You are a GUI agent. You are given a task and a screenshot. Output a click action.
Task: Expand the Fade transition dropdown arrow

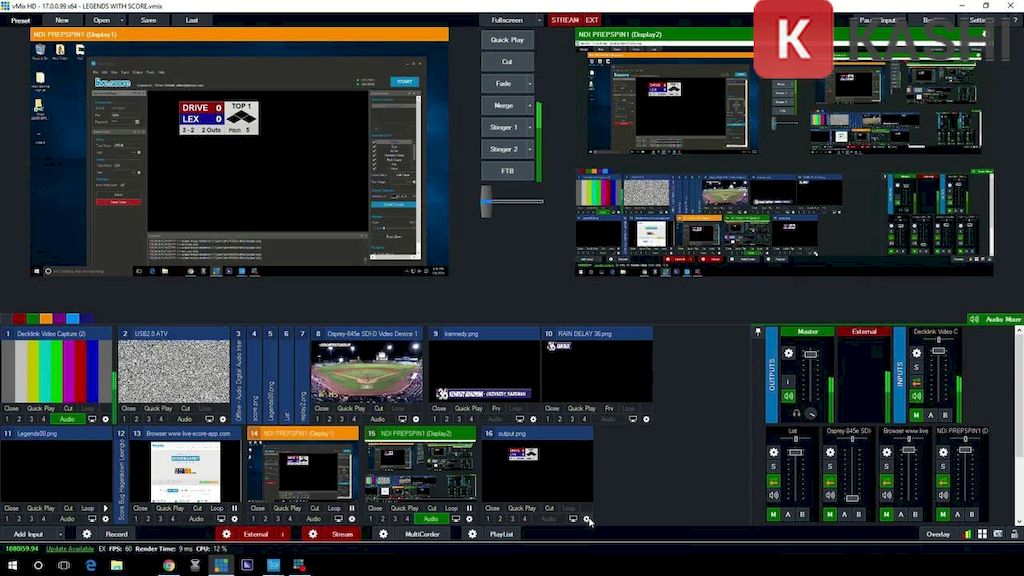(x=529, y=84)
